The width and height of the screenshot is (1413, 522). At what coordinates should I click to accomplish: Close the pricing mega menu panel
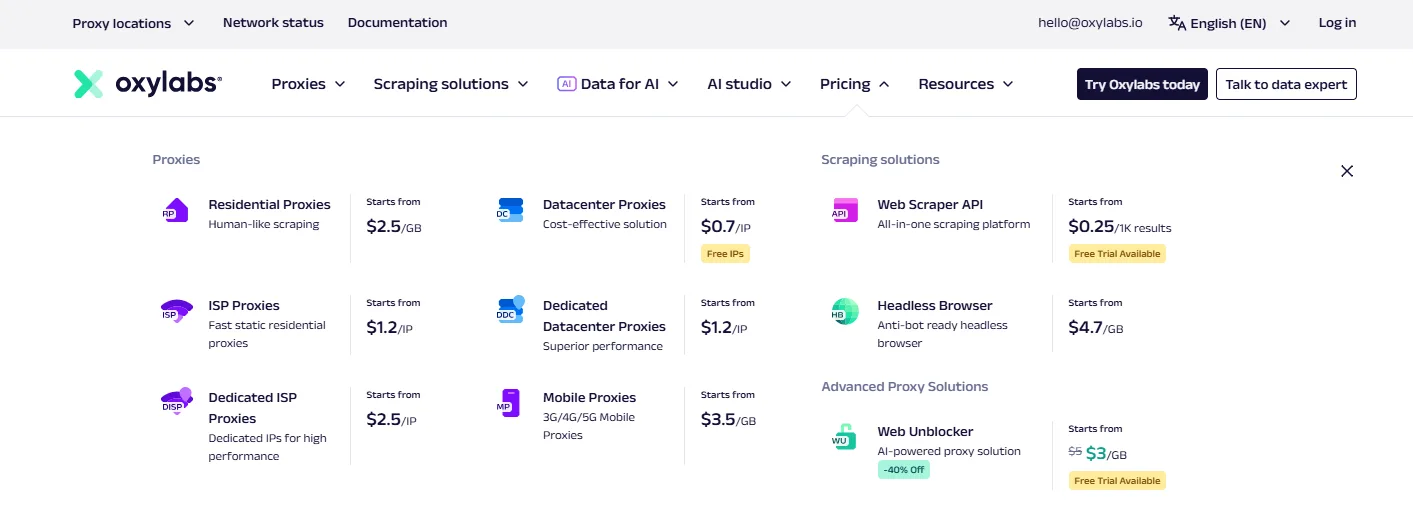(1347, 171)
